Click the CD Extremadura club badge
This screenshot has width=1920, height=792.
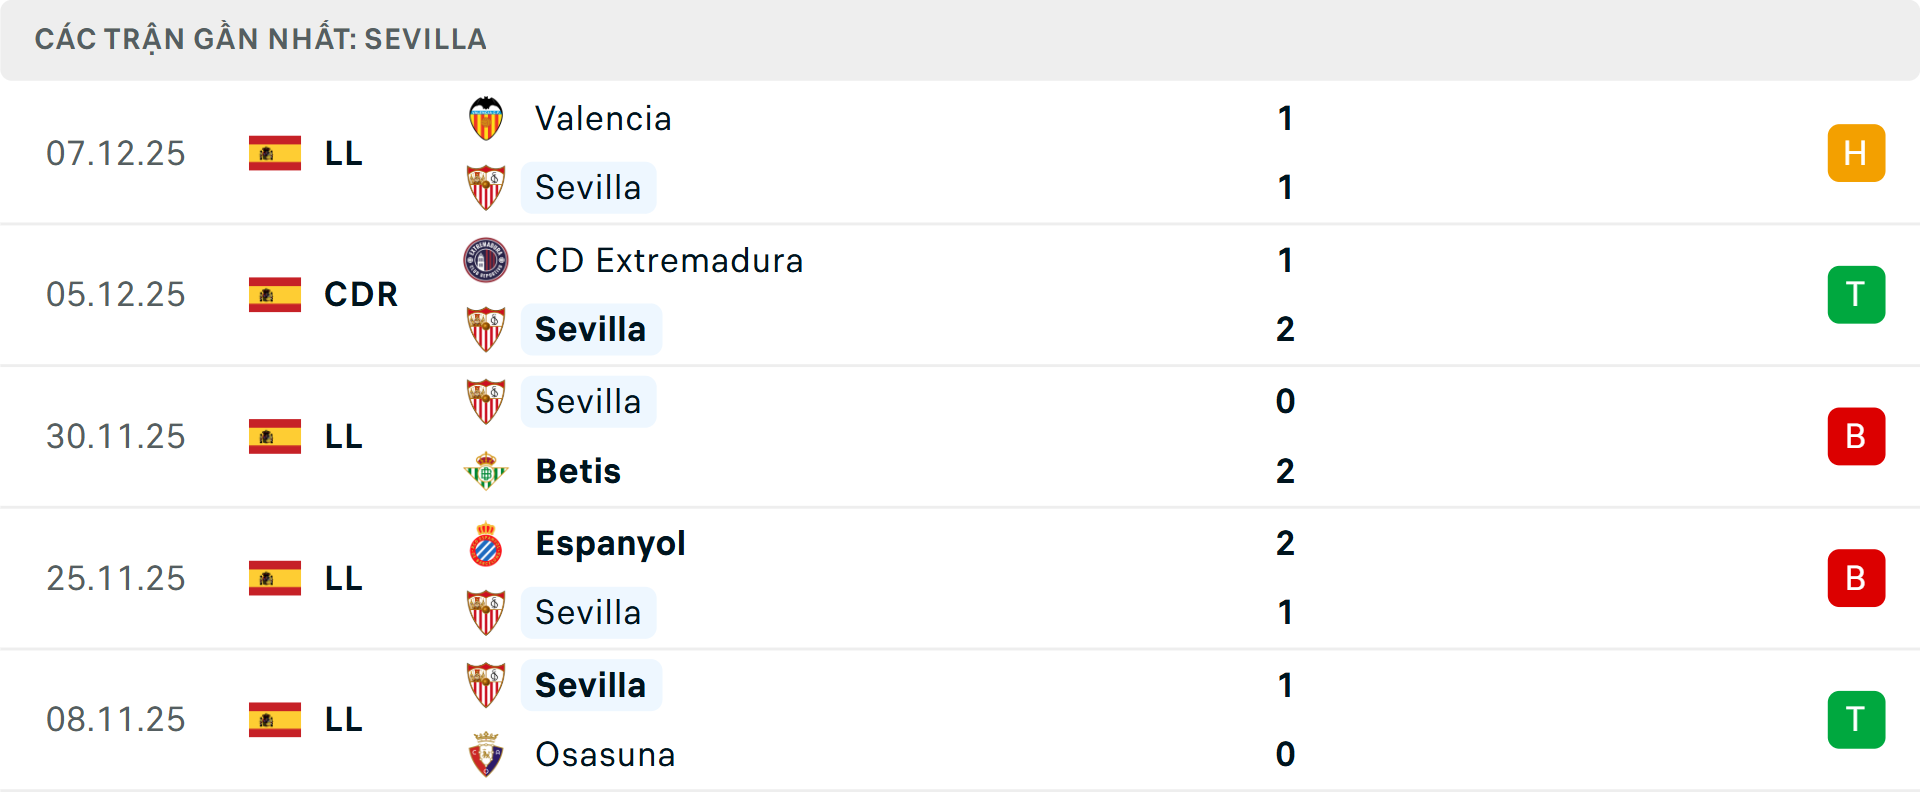486,259
